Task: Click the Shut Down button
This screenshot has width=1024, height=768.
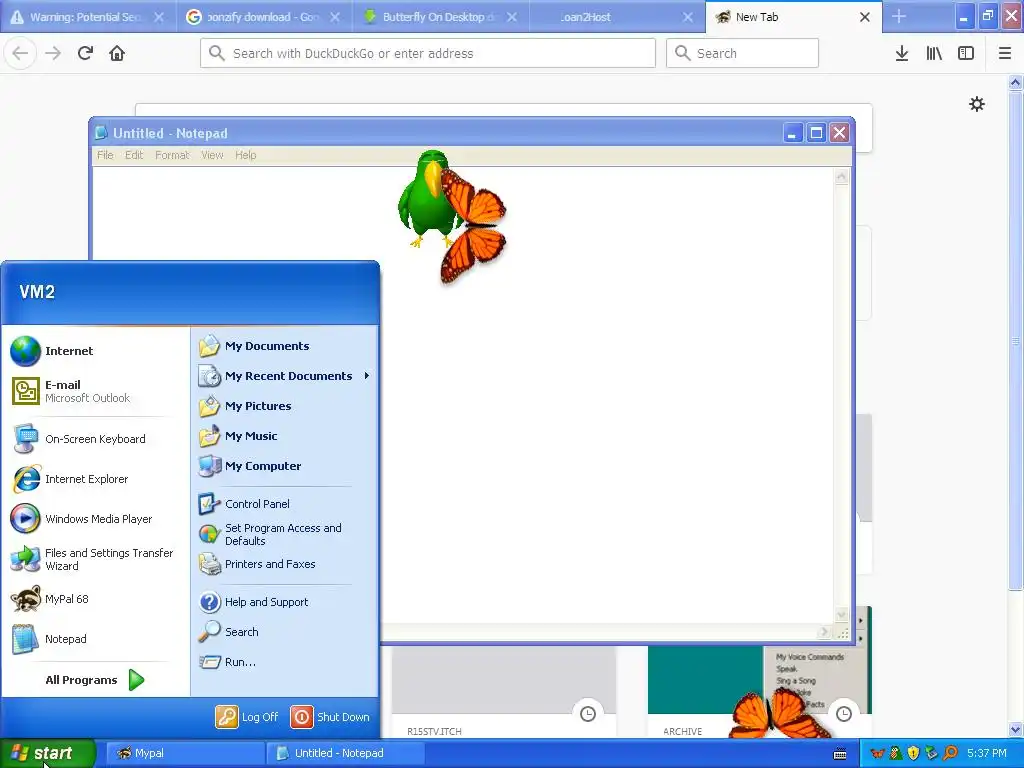Action: 330,716
